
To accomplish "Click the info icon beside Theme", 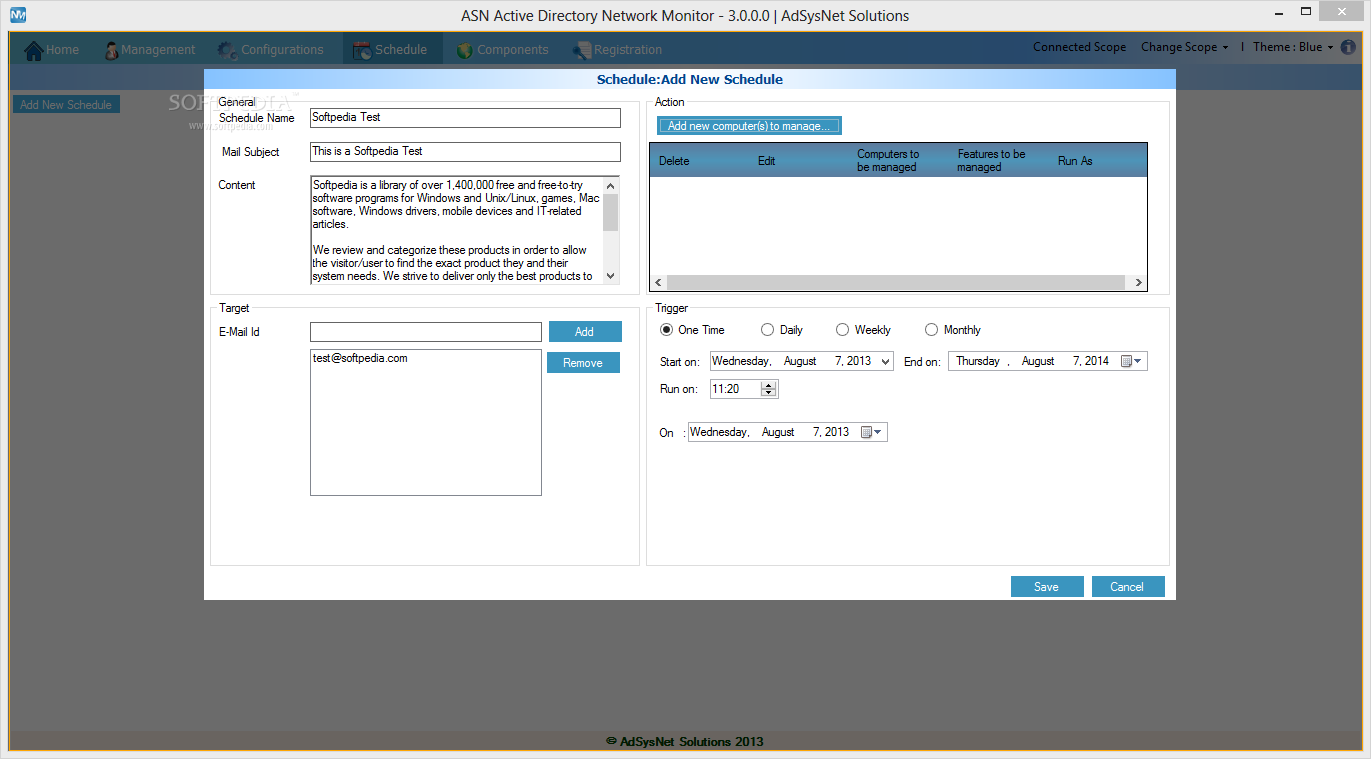I will pyautogui.click(x=1348, y=47).
